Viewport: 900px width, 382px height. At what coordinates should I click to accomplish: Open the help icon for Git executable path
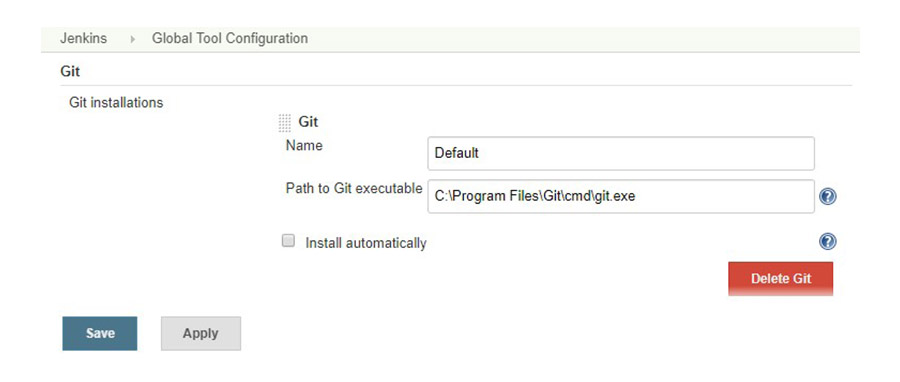(x=827, y=197)
